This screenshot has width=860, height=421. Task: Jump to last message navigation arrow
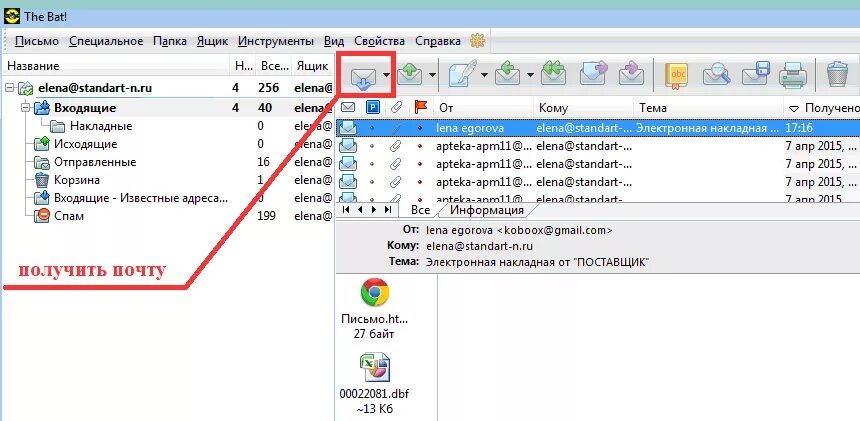(x=387, y=209)
